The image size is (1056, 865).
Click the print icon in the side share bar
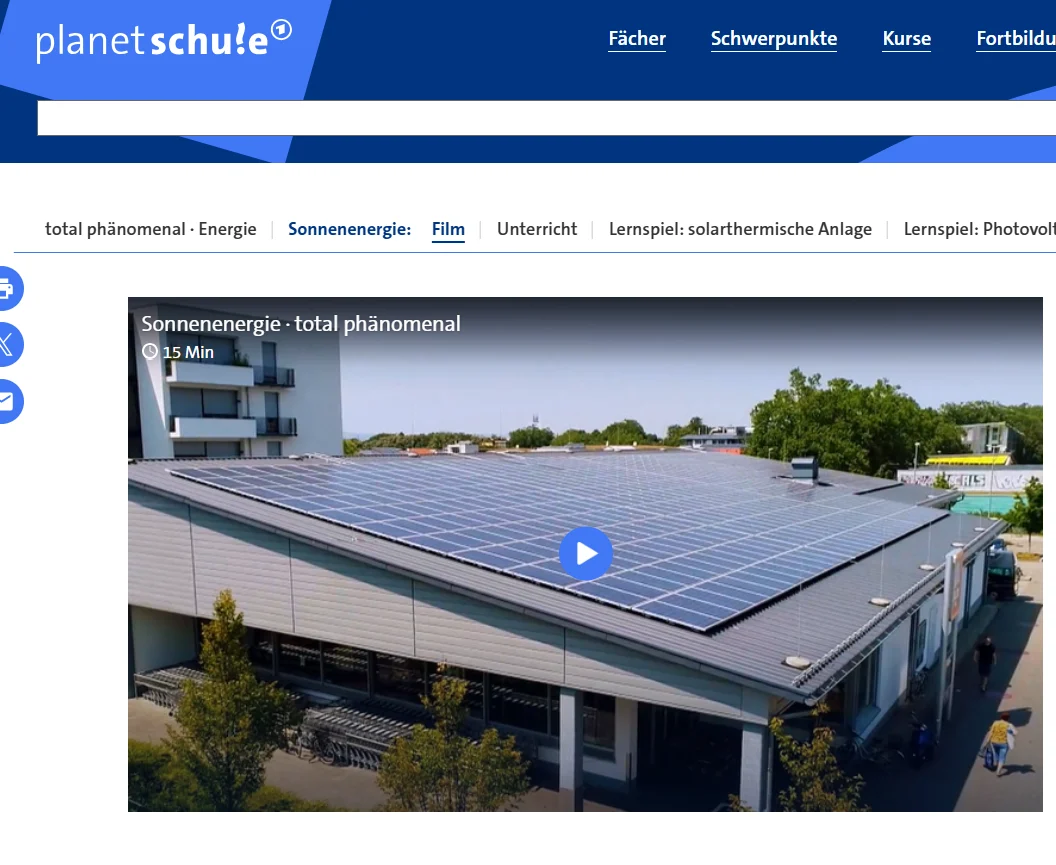click(x=7, y=289)
